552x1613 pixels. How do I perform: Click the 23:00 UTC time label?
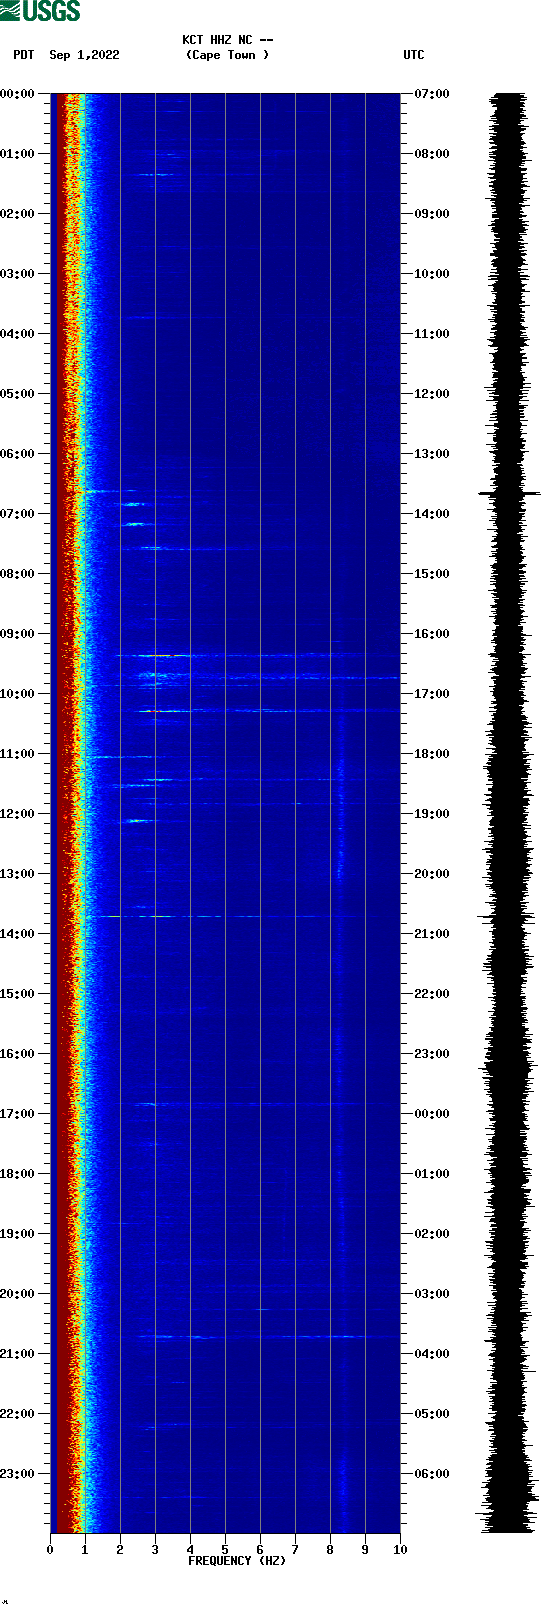click(x=432, y=1054)
